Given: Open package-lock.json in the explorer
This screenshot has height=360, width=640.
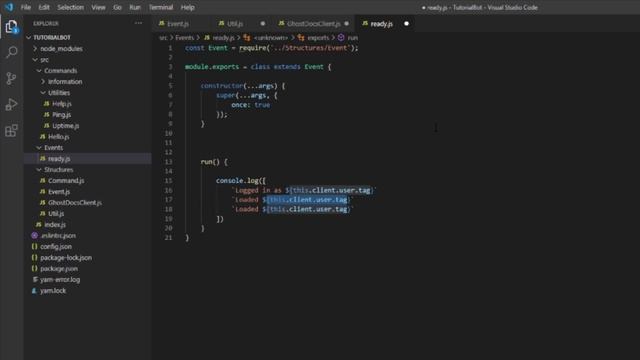Looking at the screenshot, I should point(66,258).
